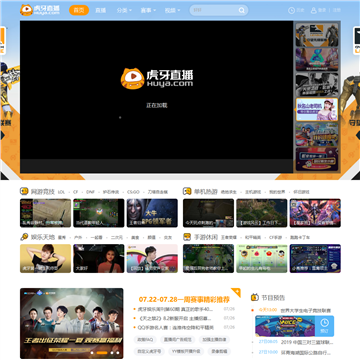Screen dimensions: 360x360
Task: Open first stream thumbnail under 手游休闲
Action: [208, 258]
